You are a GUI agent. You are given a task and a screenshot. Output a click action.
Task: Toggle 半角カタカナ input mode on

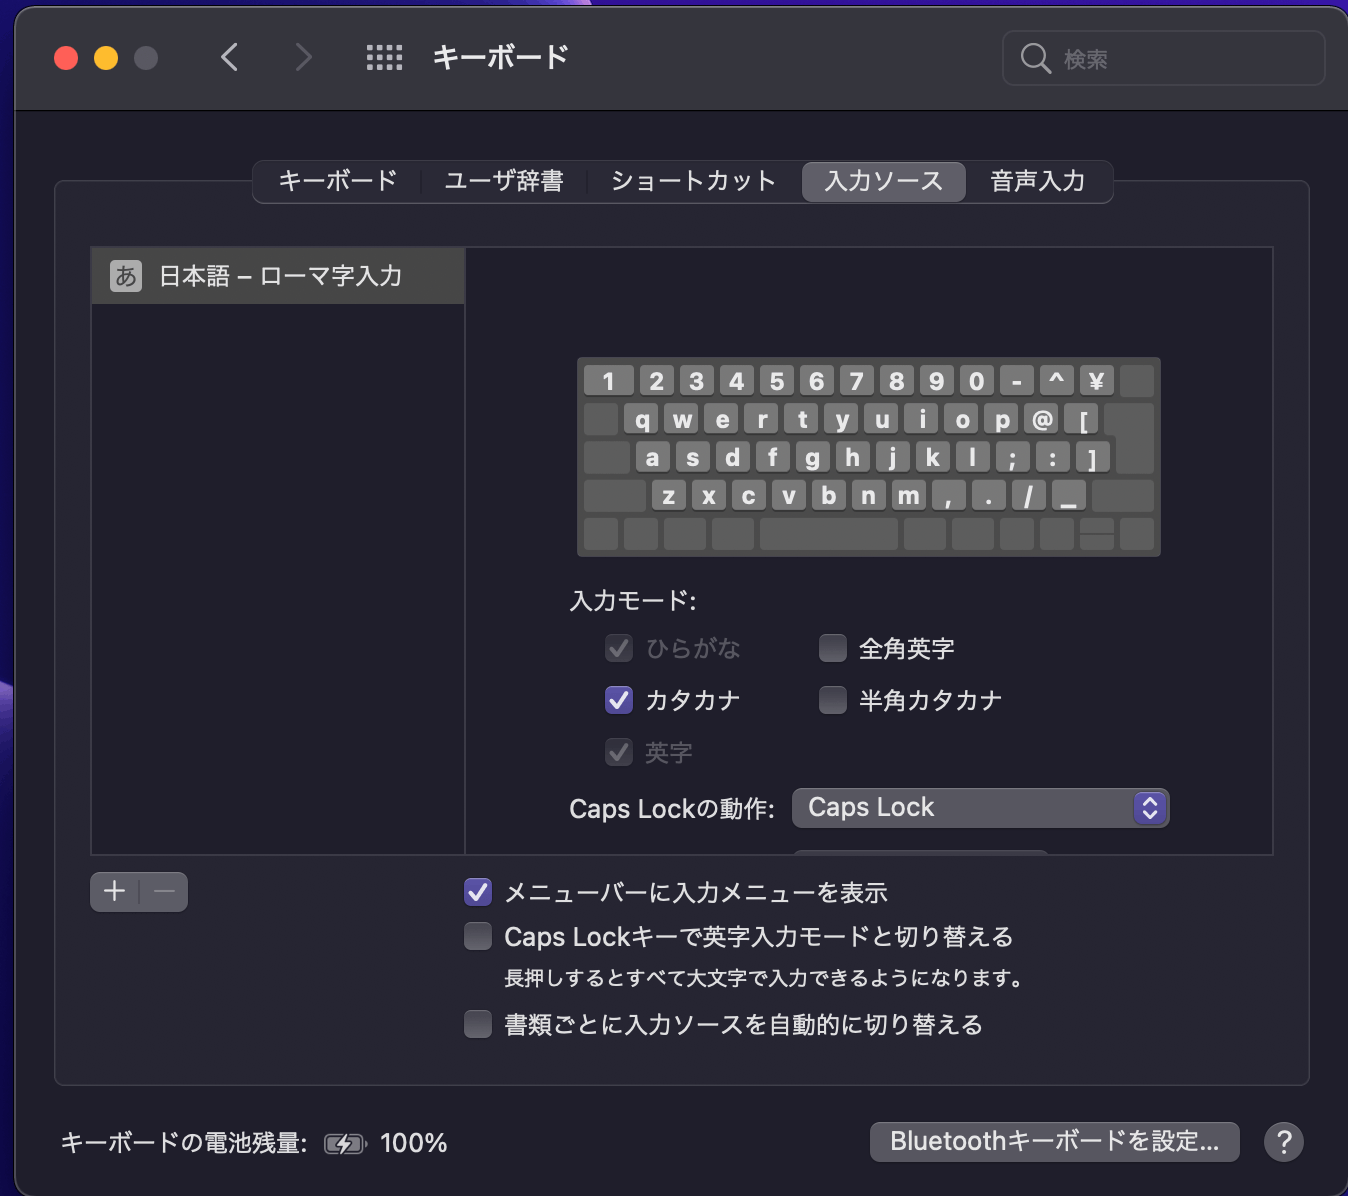[x=832, y=700]
